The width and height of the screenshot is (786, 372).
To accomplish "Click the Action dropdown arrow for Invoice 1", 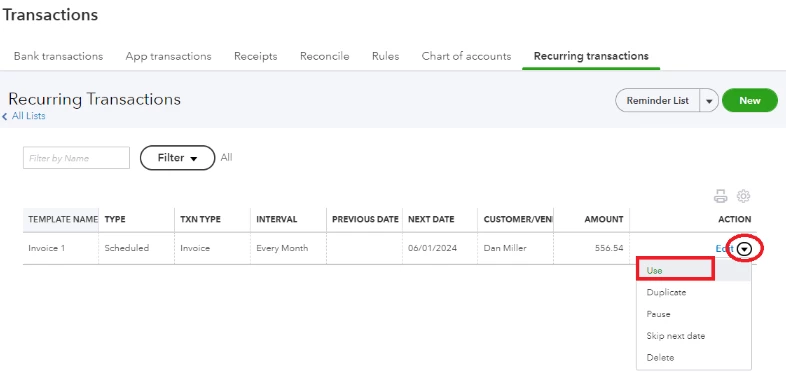I will 745,249.
